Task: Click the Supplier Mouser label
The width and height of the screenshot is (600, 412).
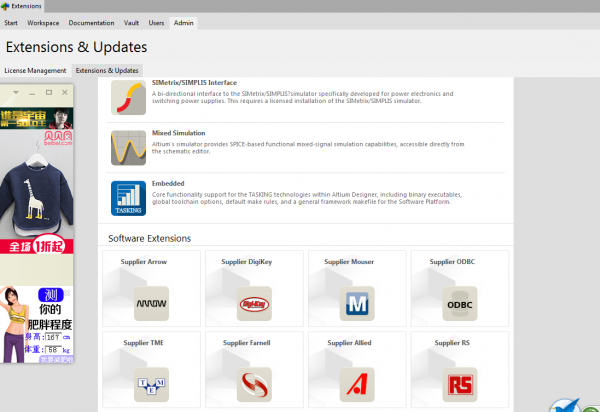Action: (x=349, y=262)
